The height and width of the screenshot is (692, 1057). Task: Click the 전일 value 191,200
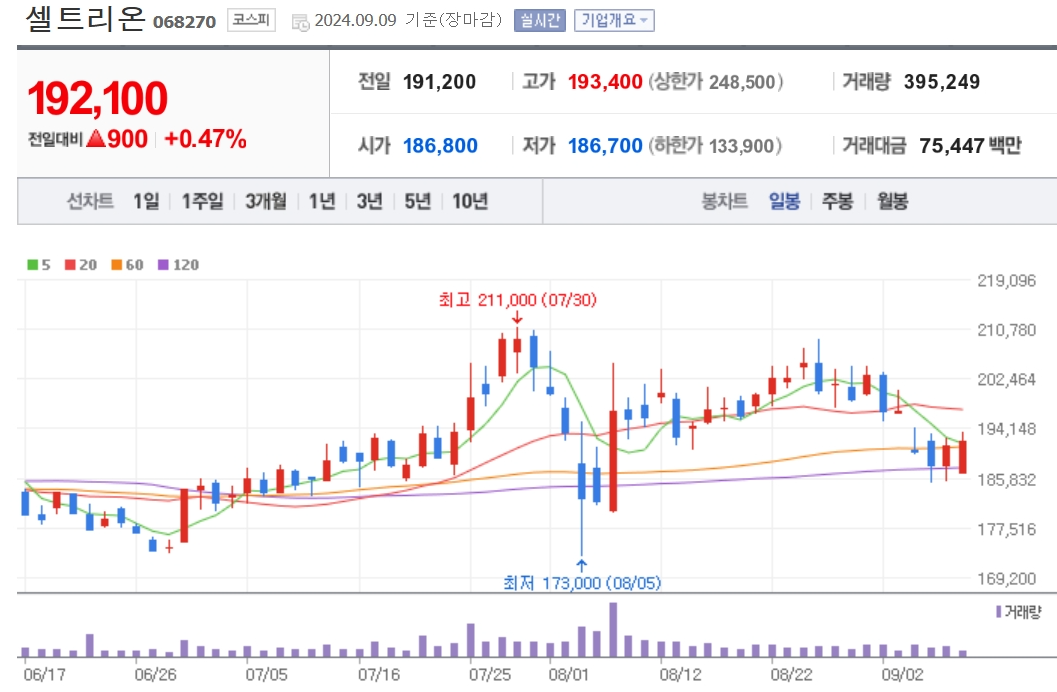pos(440,82)
